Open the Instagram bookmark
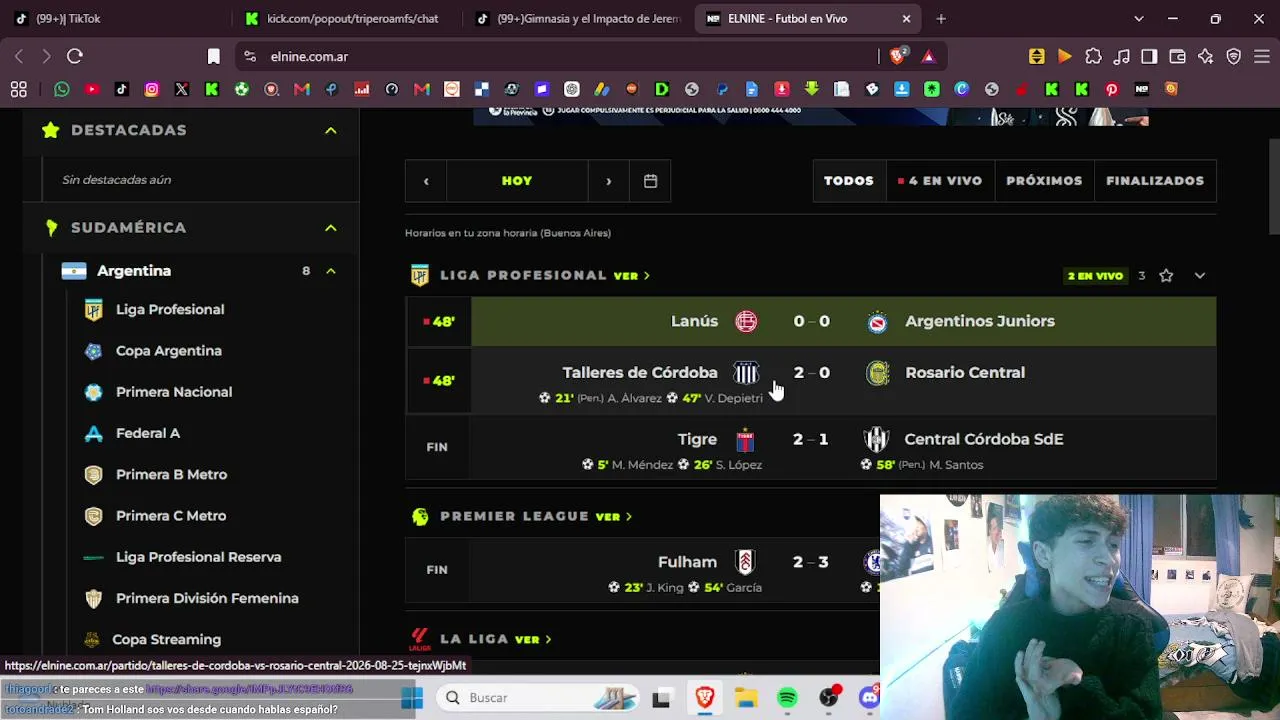 (x=152, y=89)
